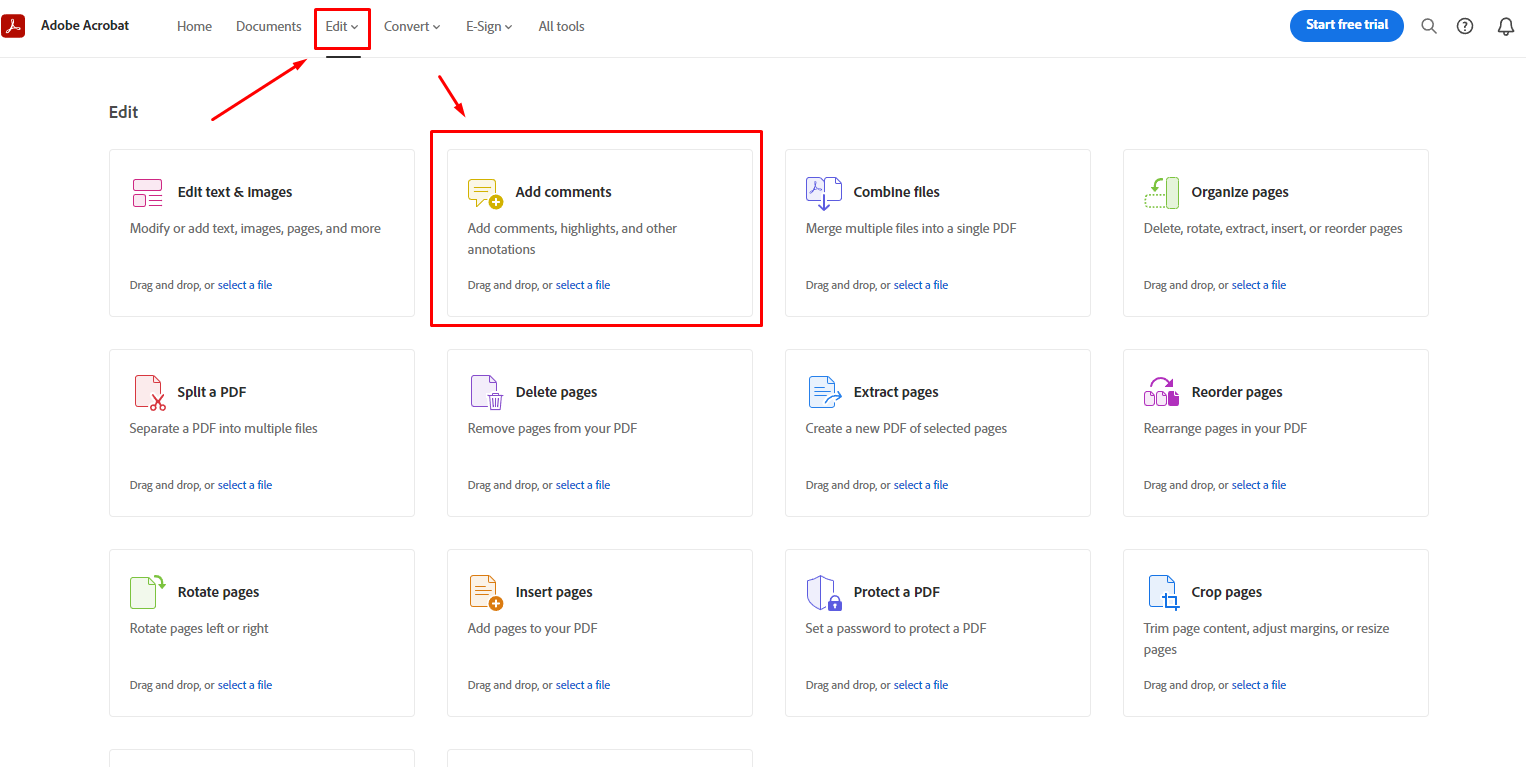Click the Add comments speech bubble icon
Image resolution: width=1526 pixels, height=767 pixels.
tap(485, 193)
